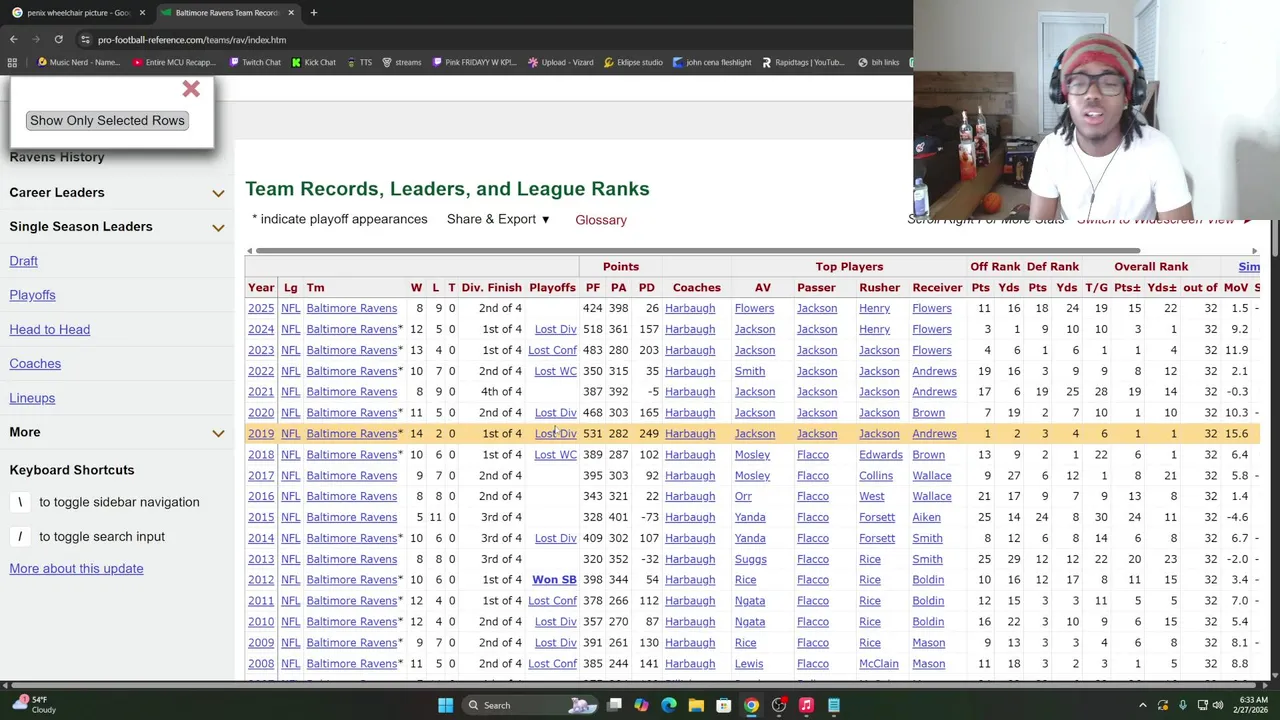This screenshot has width=1280, height=720.
Task: Launch Microsoft Edge from taskbar
Action: 669,705
